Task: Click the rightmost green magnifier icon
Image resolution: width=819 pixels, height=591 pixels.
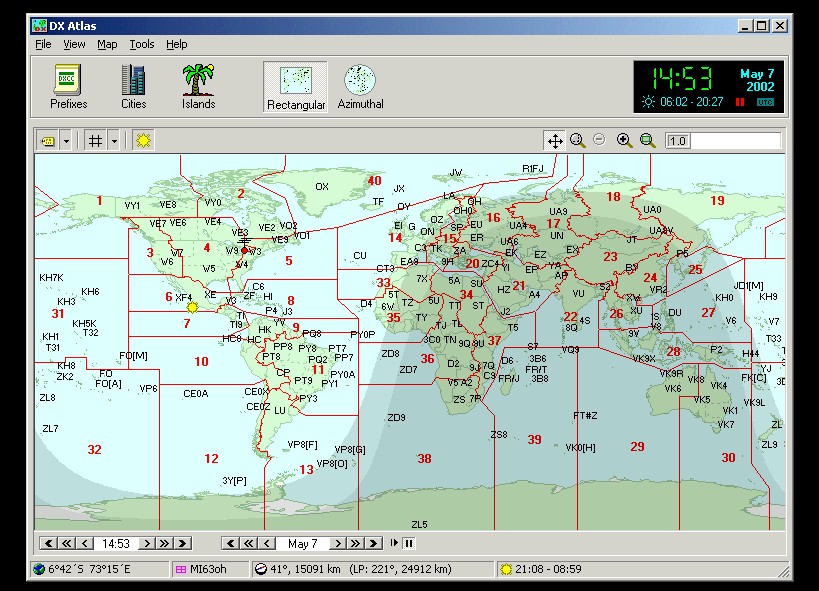Action: [648, 141]
